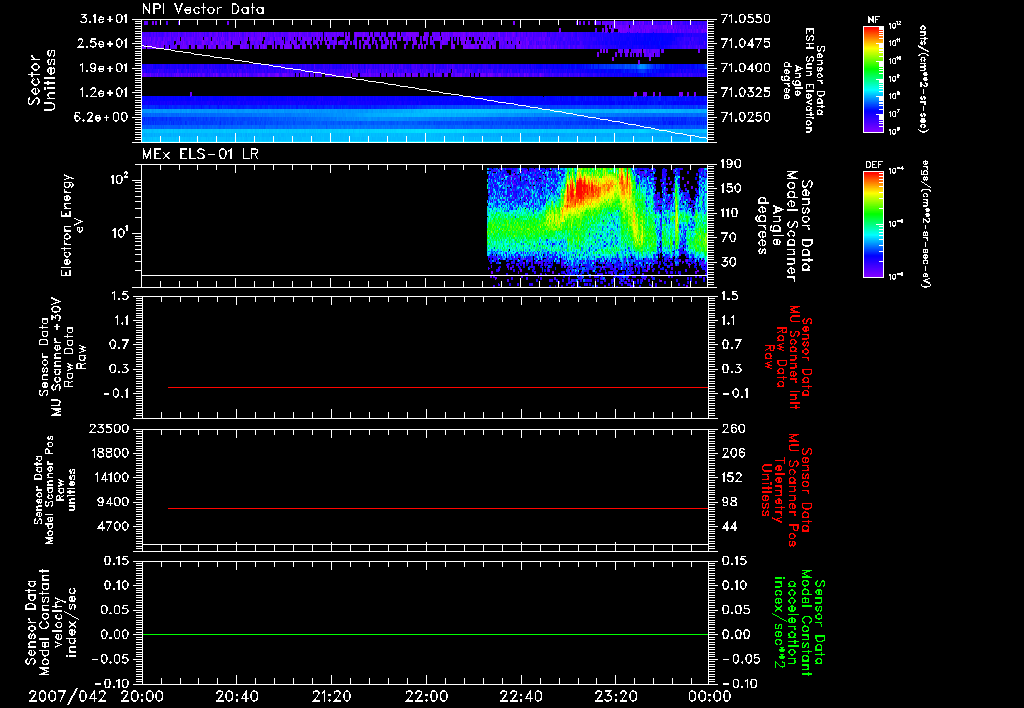Screen dimensions: 1024x708
Task: Click the white diagonal Sun elevation line
Action: point(424,91)
